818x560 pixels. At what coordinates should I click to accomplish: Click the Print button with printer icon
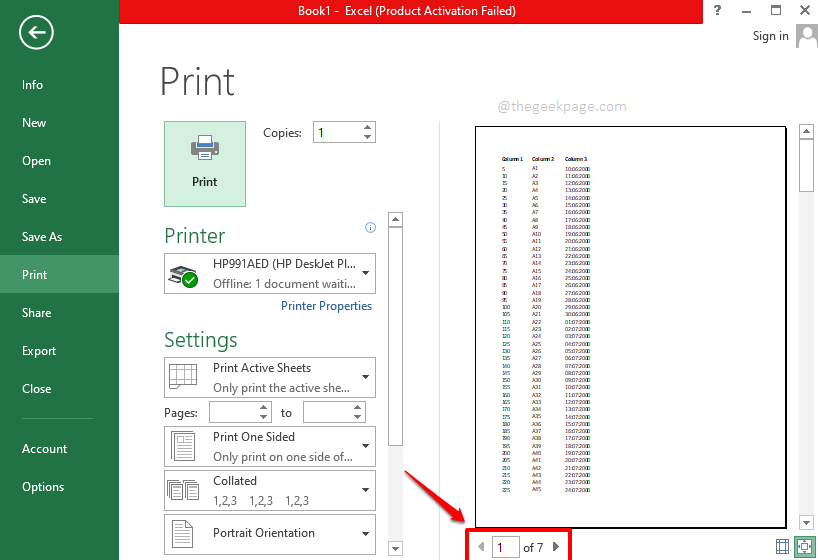tap(204, 164)
